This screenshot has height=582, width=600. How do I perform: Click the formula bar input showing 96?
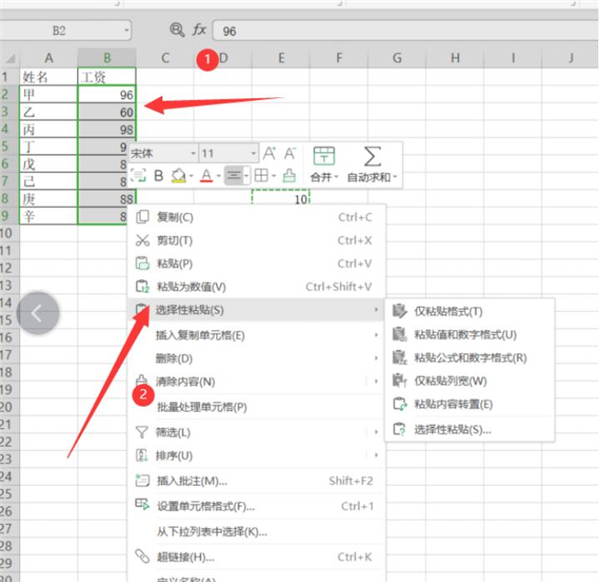click(x=405, y=31)
